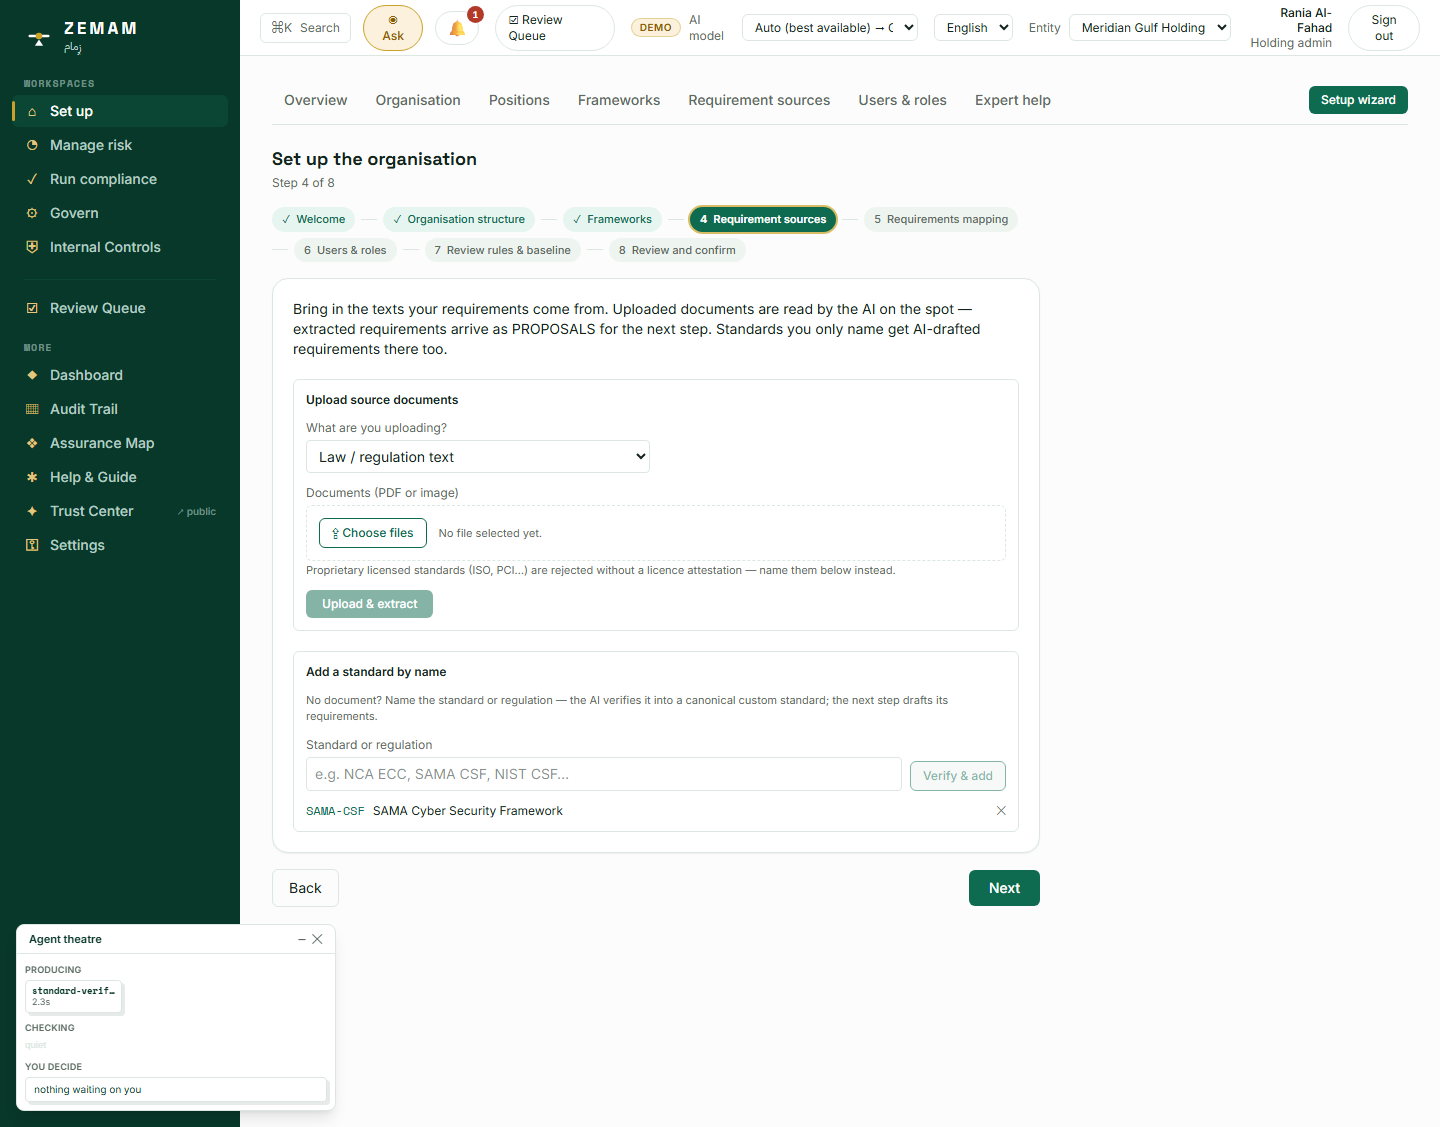Switch to the Requirement sources tab

(759, 100)
